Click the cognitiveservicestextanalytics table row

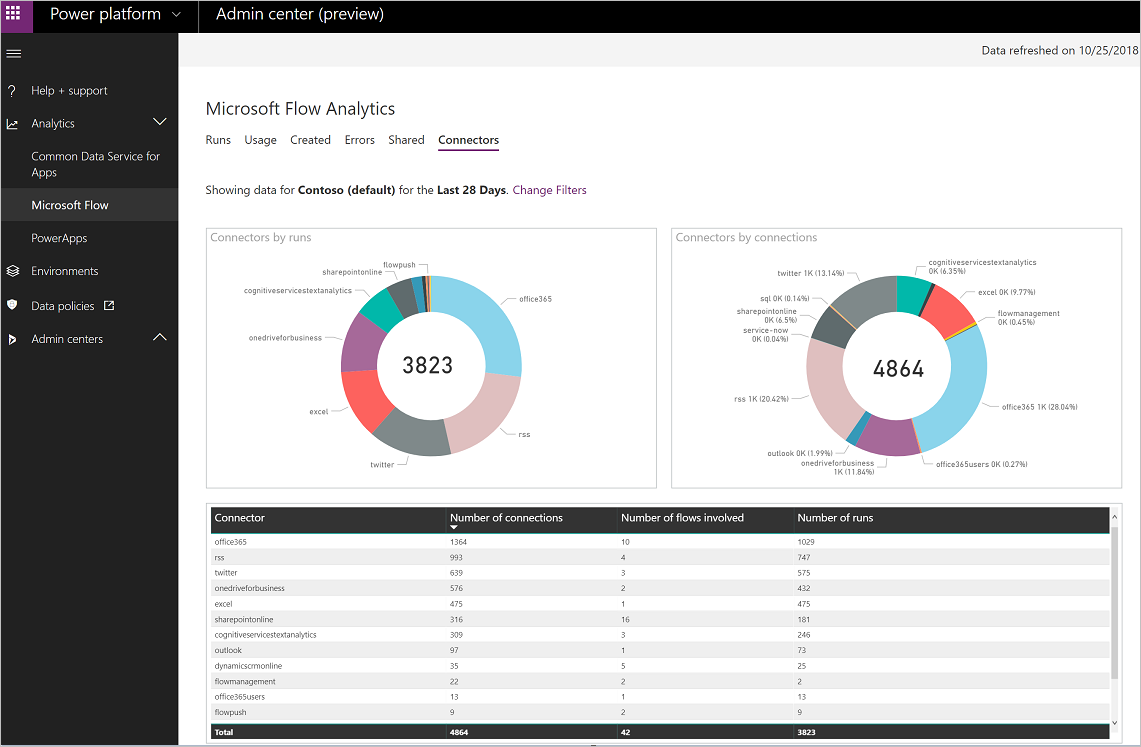point(659,635)
